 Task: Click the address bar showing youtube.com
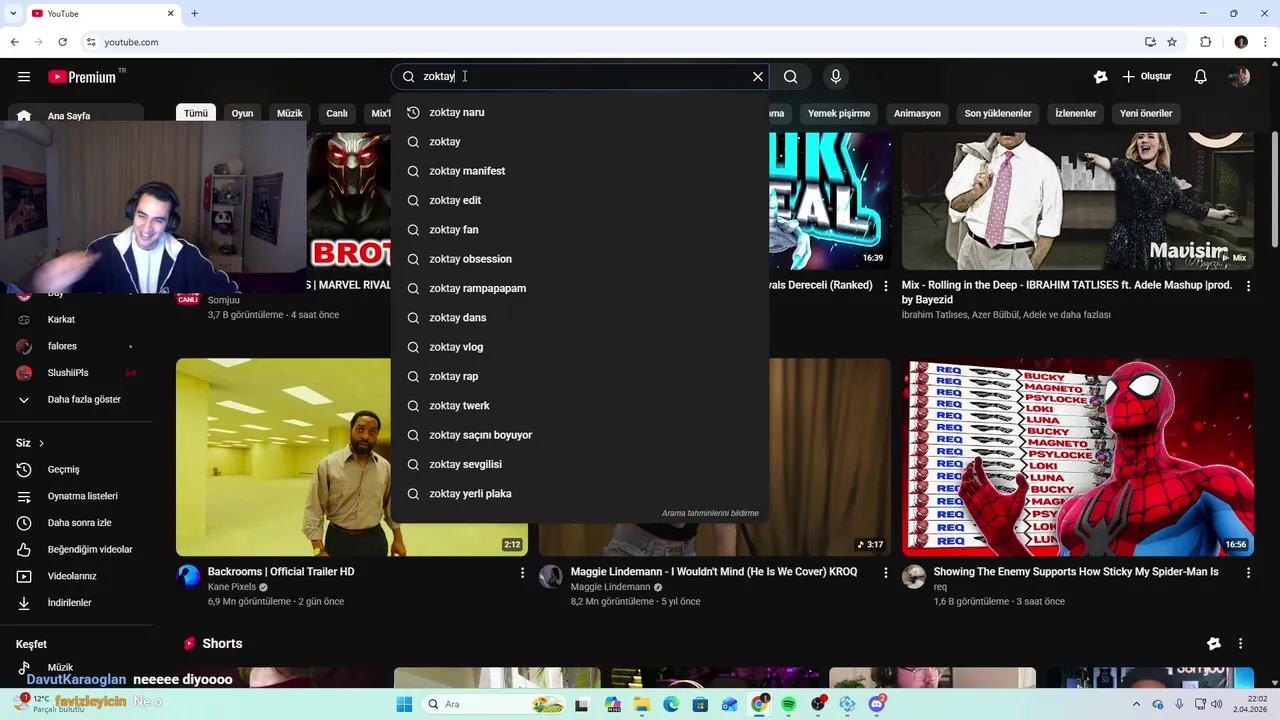coord(620,42)
